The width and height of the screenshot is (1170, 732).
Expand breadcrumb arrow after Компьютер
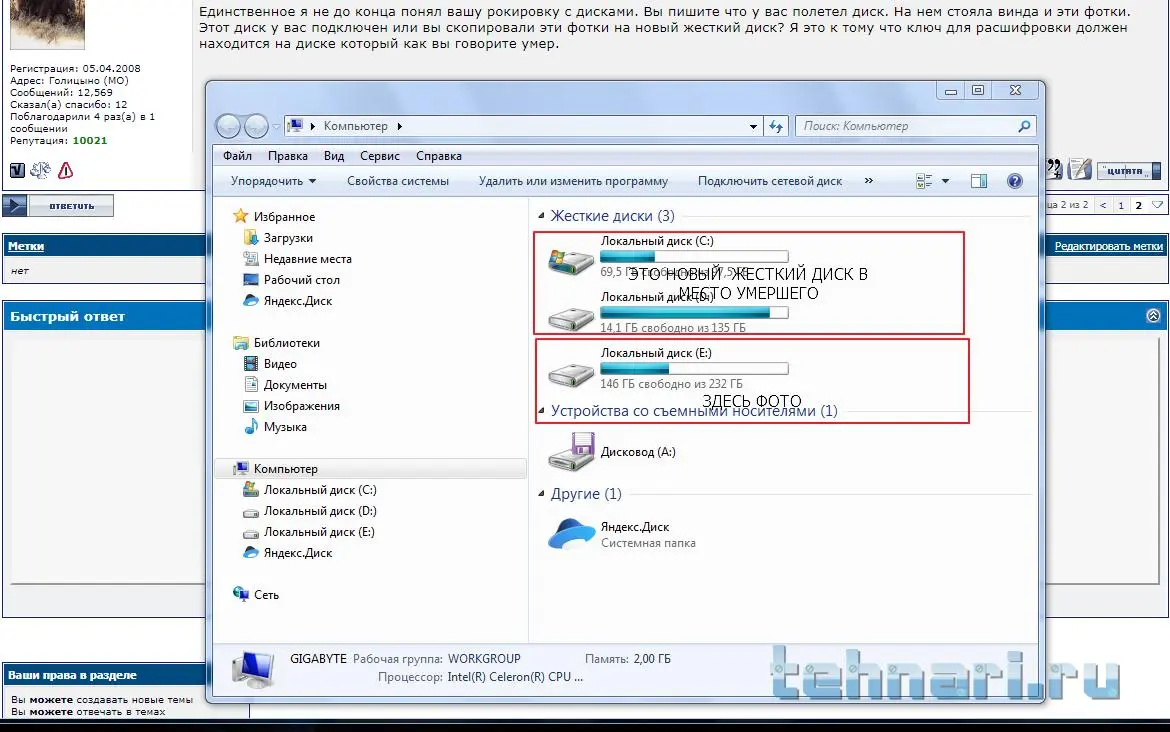(400, 126)
